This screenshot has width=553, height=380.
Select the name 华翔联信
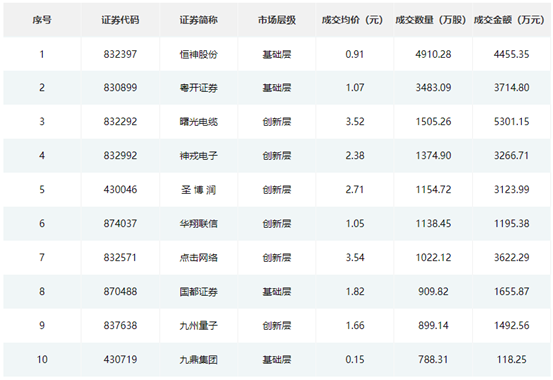tap(199, 224)
